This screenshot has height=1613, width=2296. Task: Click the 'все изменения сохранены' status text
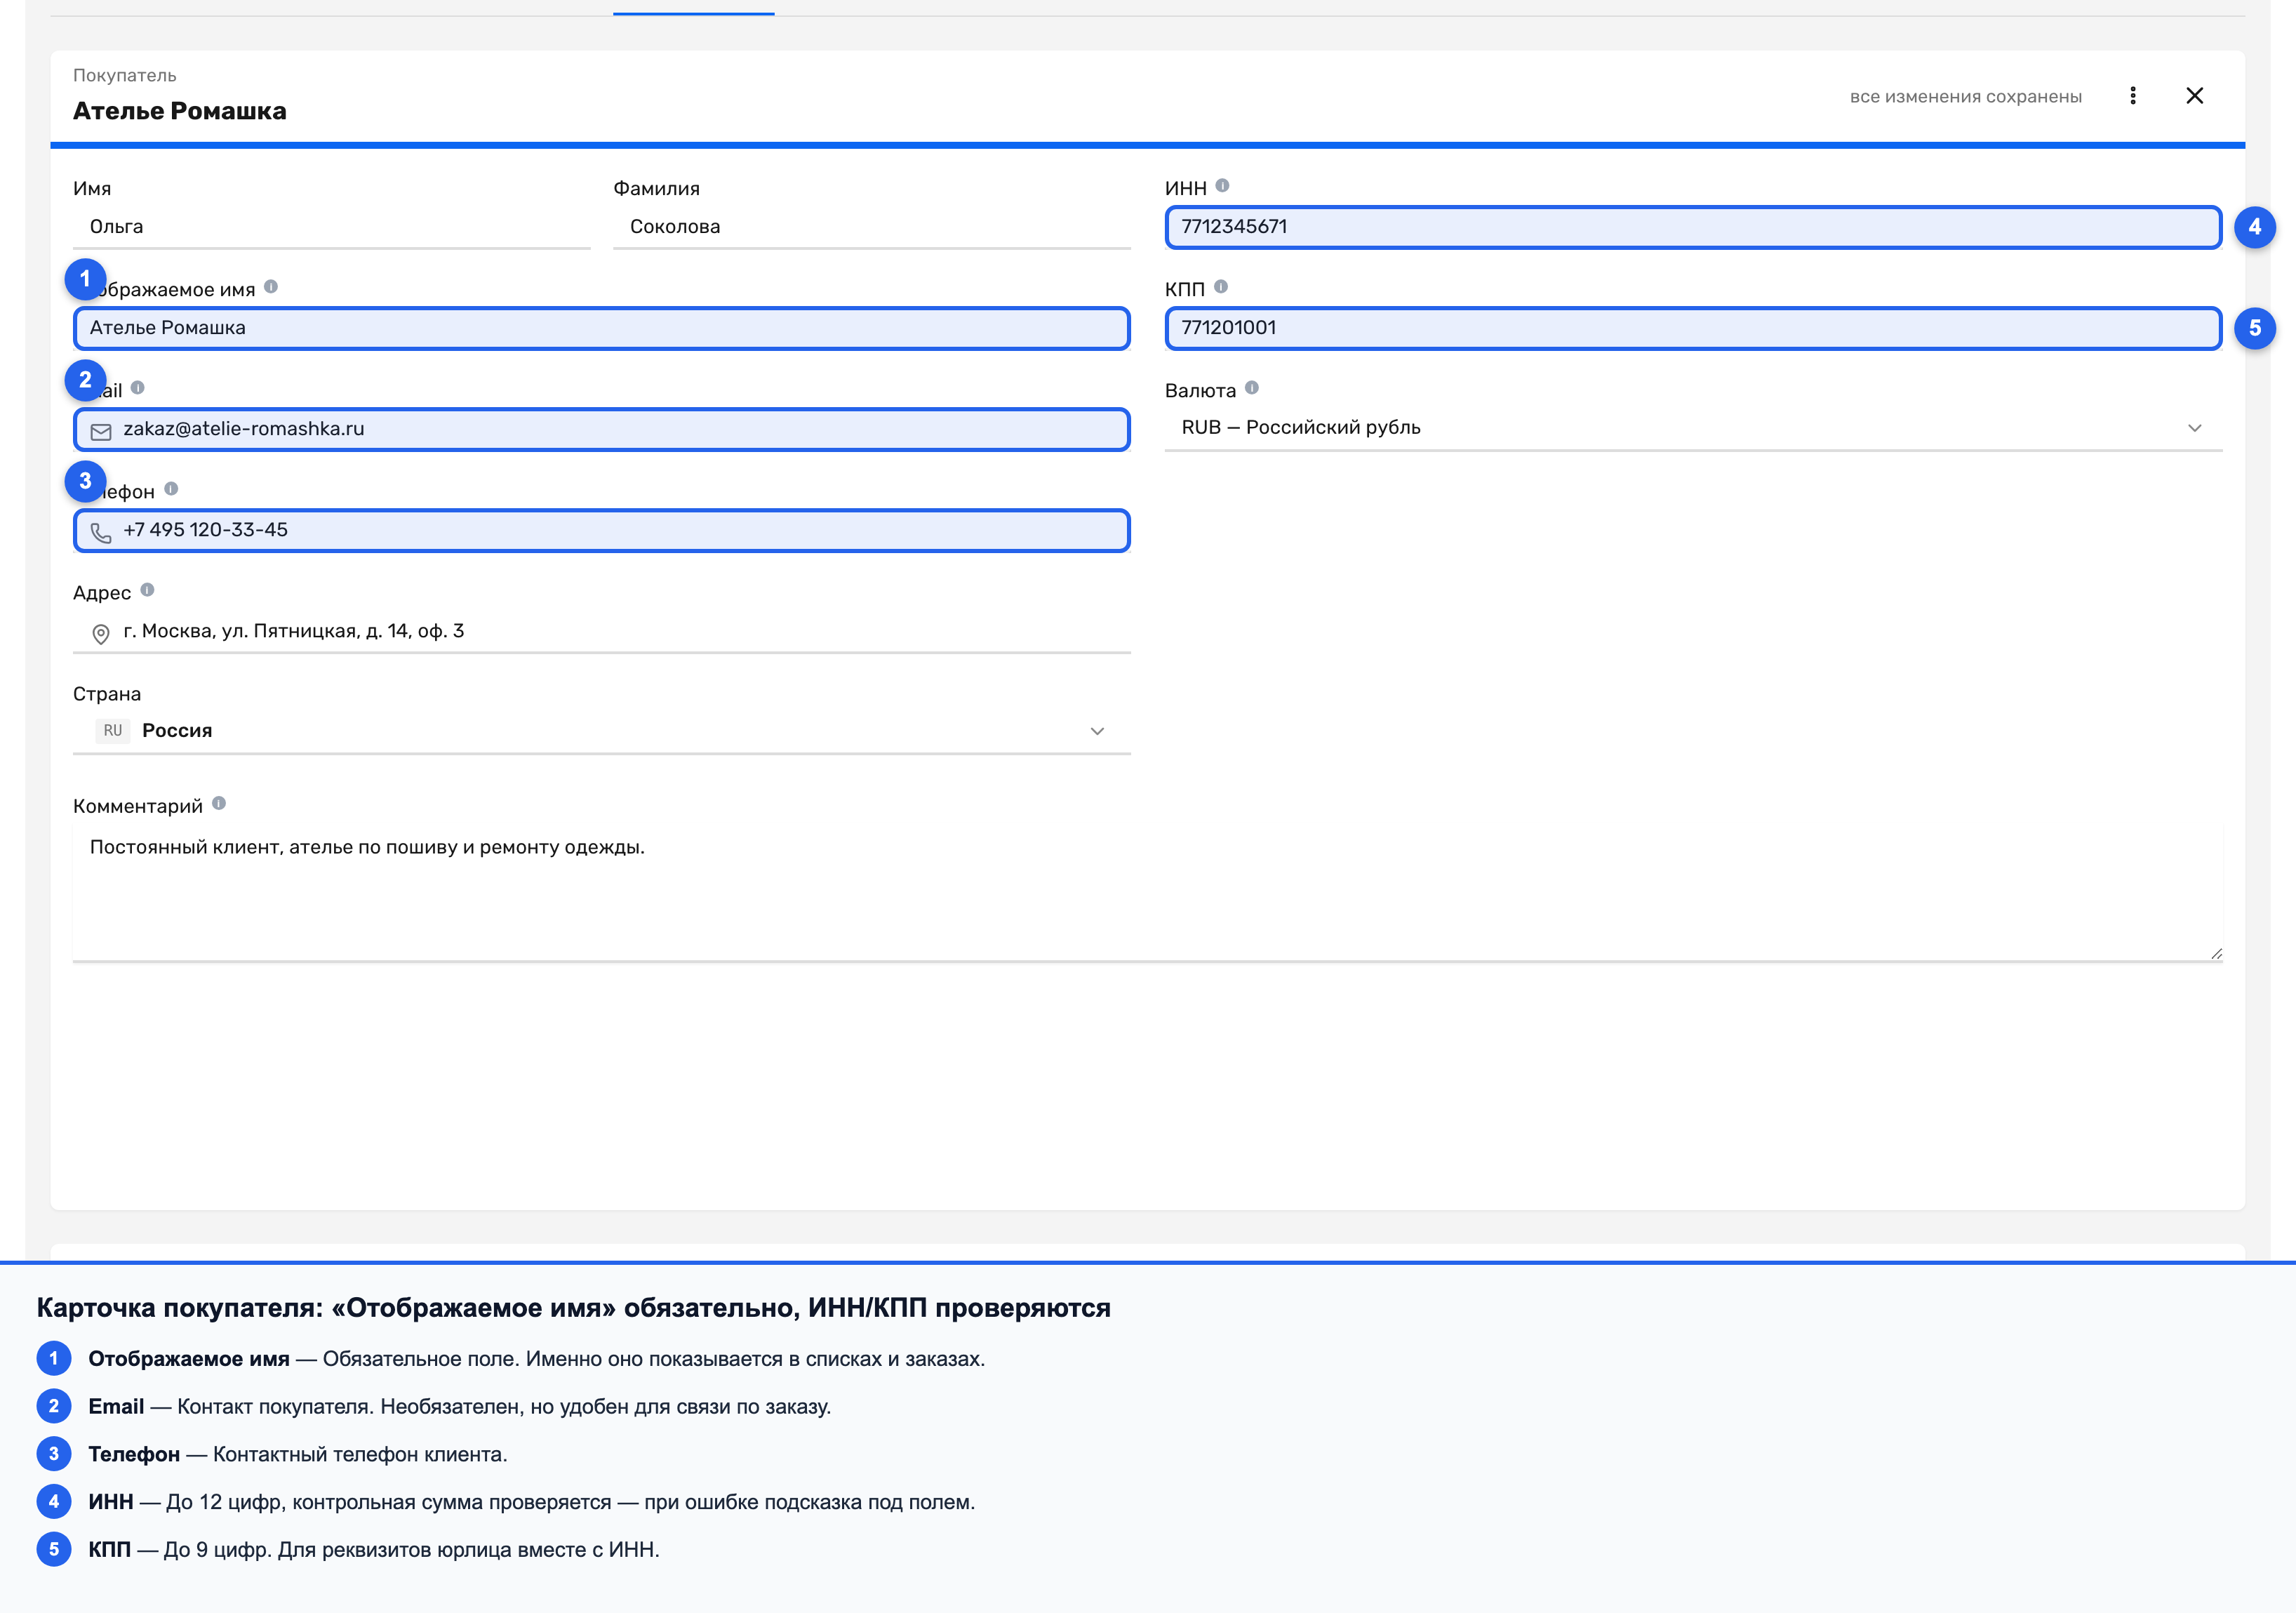pos(1965,97)
